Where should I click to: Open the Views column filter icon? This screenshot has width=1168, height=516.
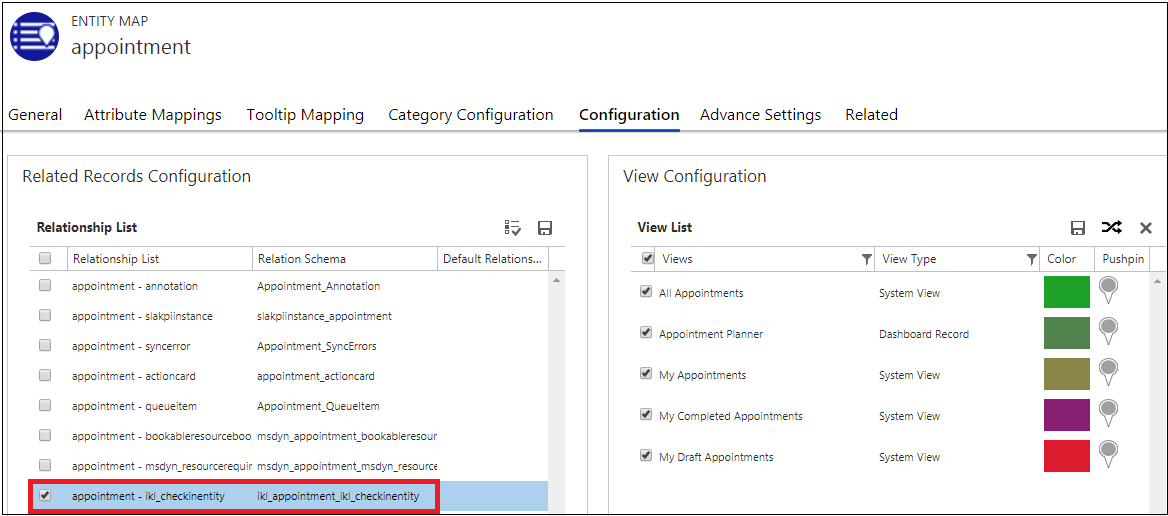coord(866,259)
